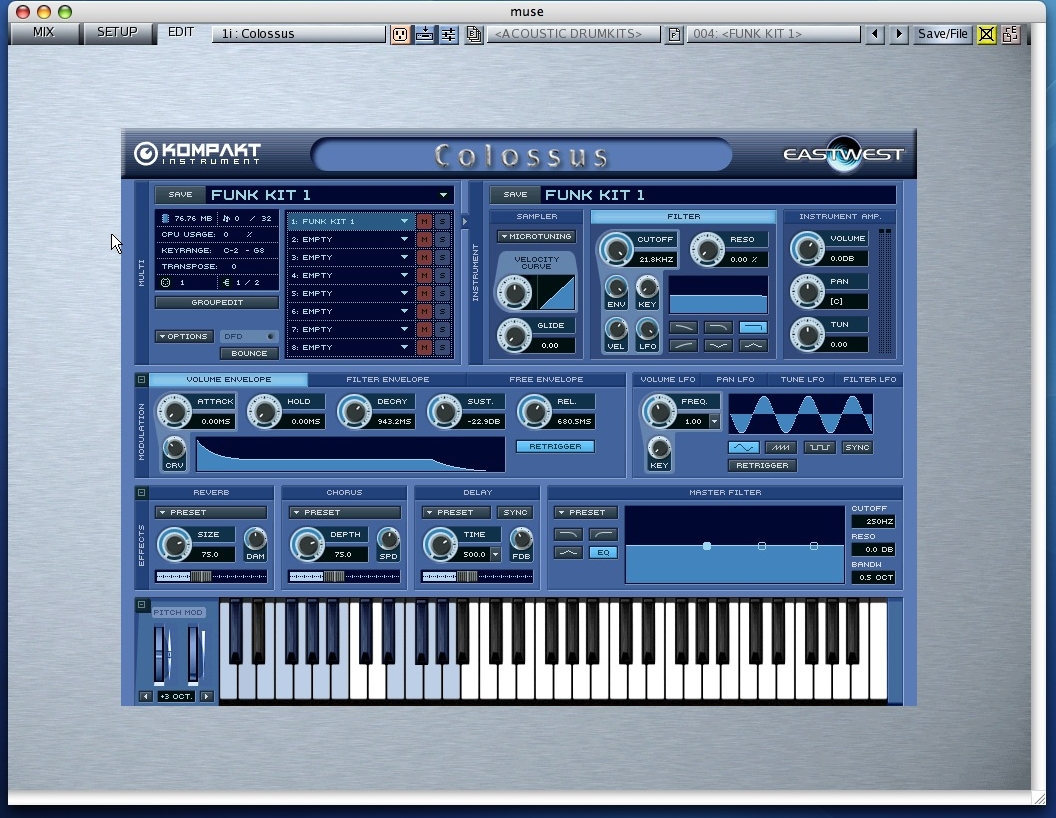Click the preset page icon beside FUNK KIT field

(674, 34)
